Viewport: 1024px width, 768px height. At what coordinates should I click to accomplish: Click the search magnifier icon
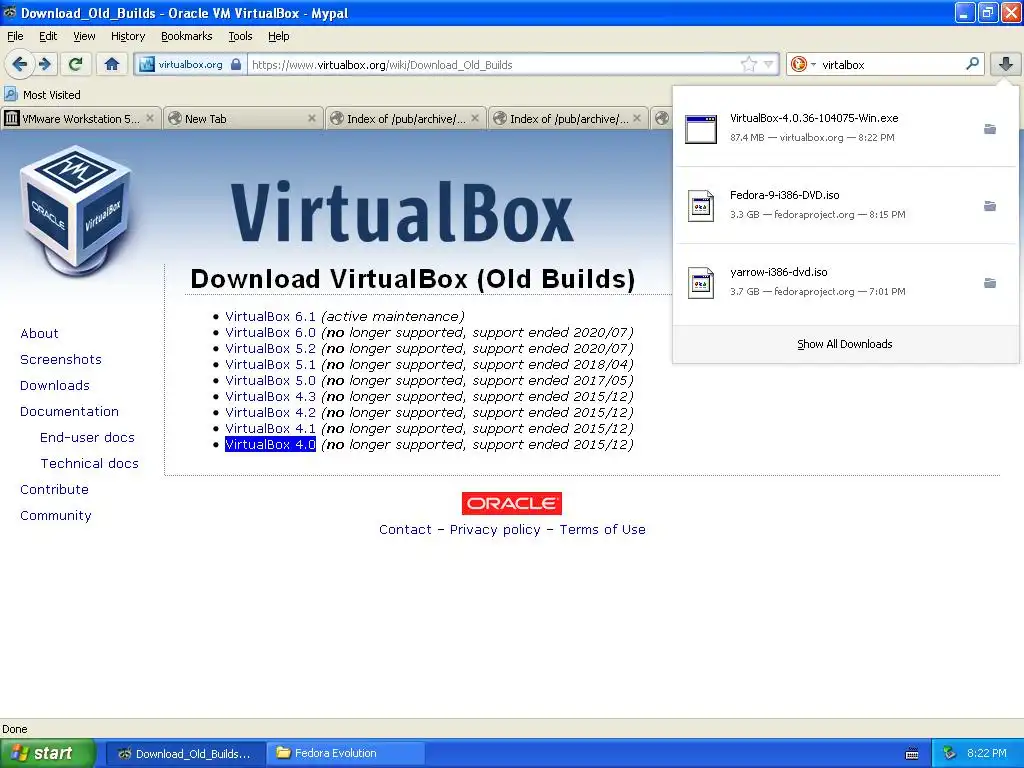[972, 64]
